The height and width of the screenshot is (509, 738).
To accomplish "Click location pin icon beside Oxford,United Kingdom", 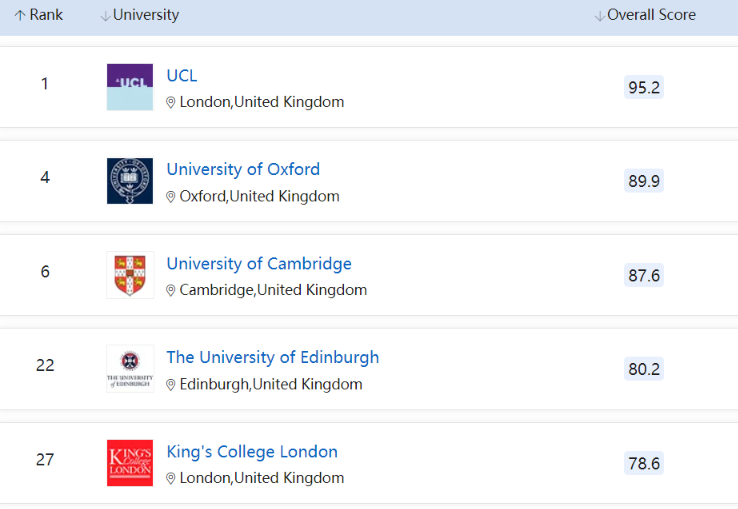I will pyautogui.click(x=171, y=197).
